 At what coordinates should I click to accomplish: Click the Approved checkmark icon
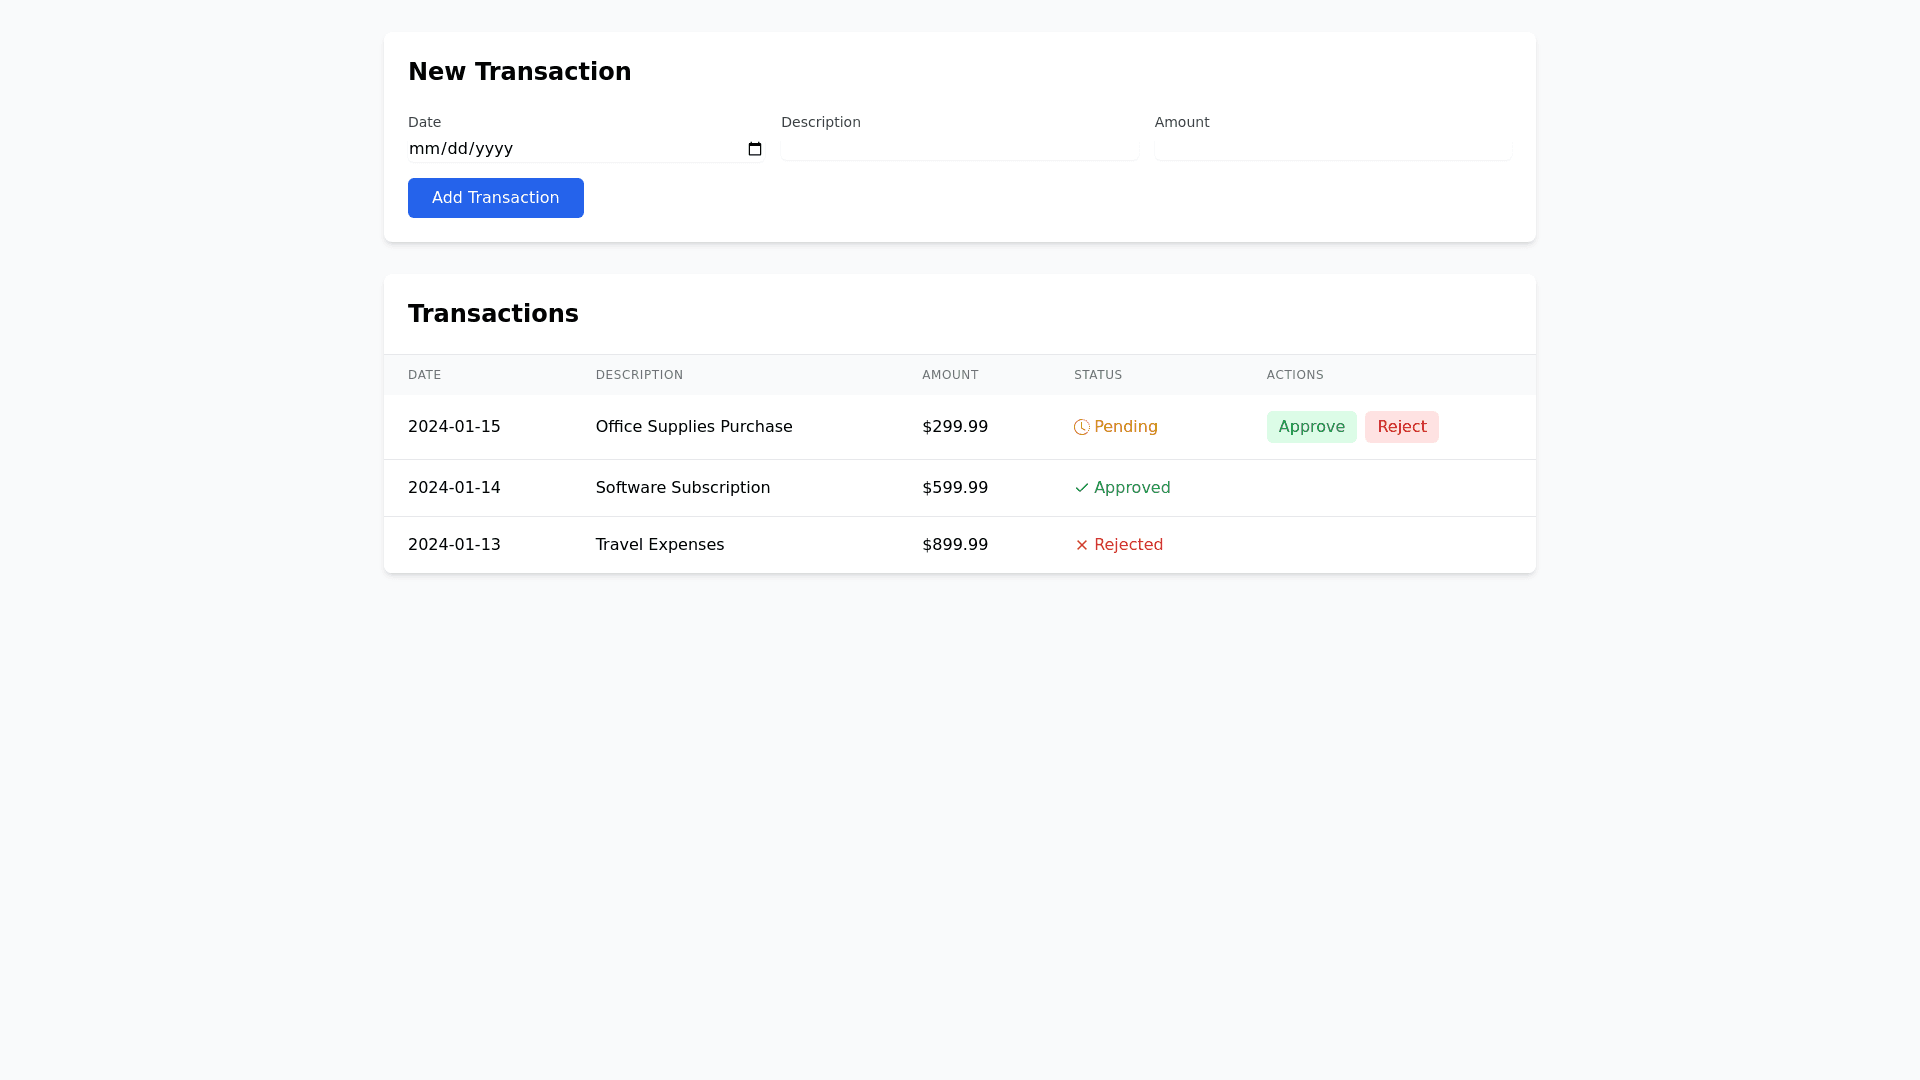[1081, 488]
